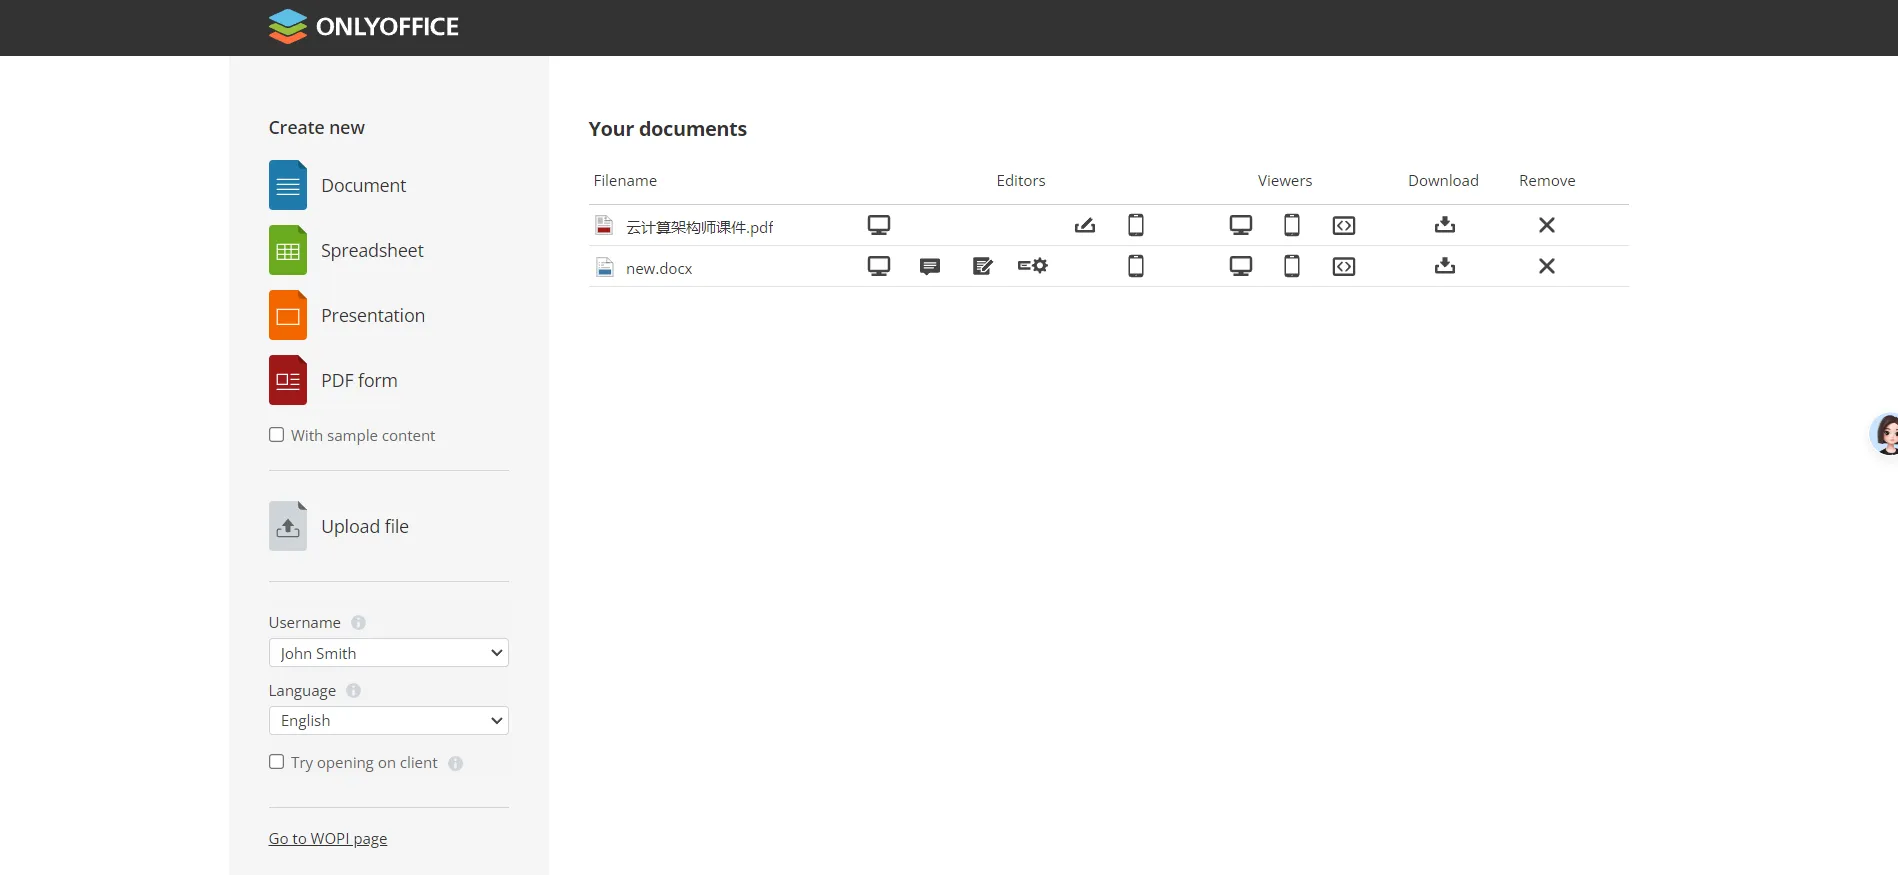This screenshot has height=875, width=1898.
Task: Open the PDF file in embedded viewer
Action: coord(1344,225)
